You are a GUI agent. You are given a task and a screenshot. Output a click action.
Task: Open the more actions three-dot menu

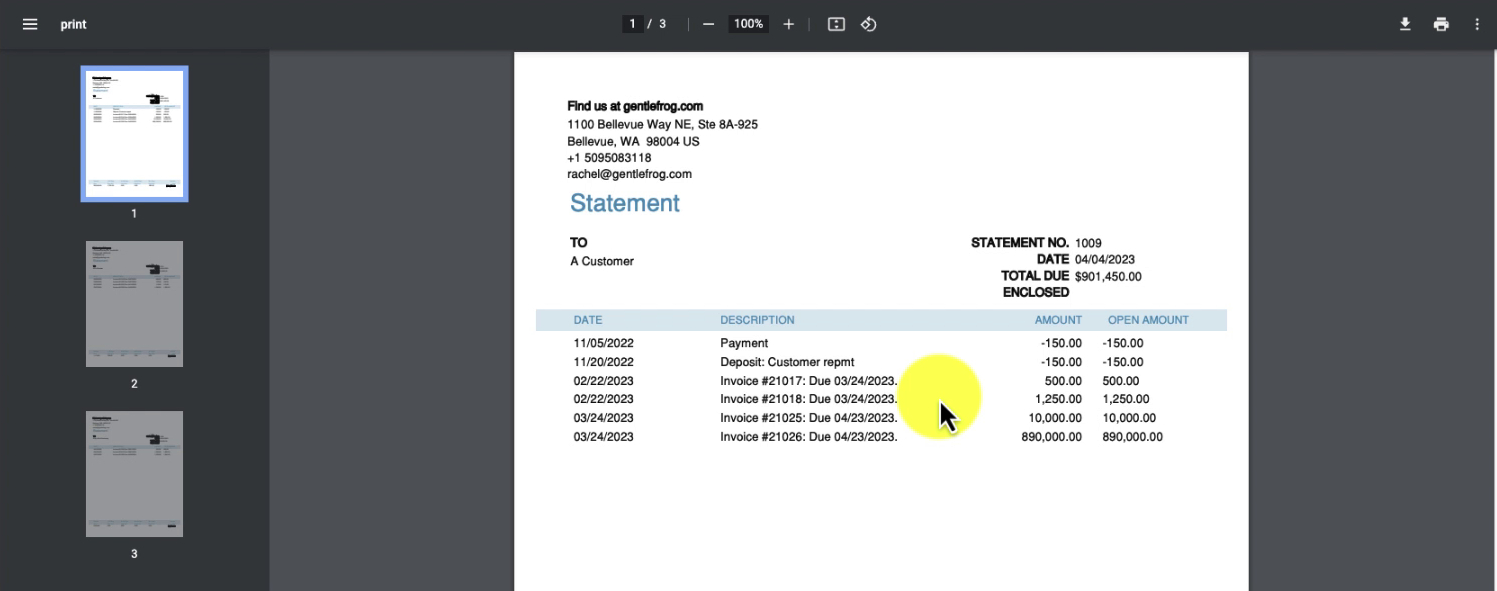click(1477, 24)
